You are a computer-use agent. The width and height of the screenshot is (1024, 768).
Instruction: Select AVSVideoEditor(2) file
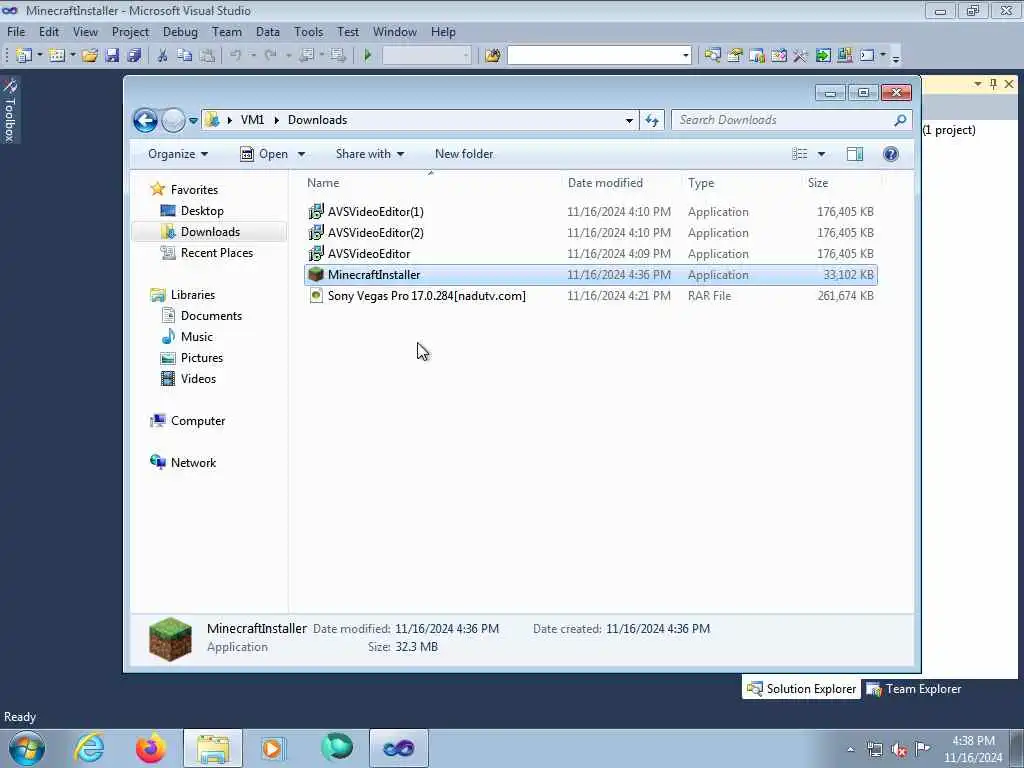(590, 232)
